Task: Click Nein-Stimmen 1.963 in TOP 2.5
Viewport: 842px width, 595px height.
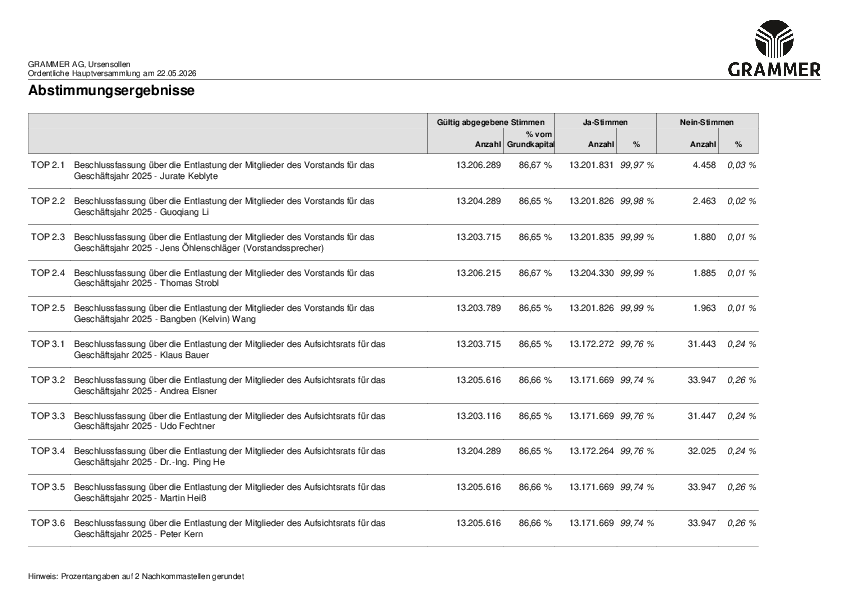Action: coord(704,308)
